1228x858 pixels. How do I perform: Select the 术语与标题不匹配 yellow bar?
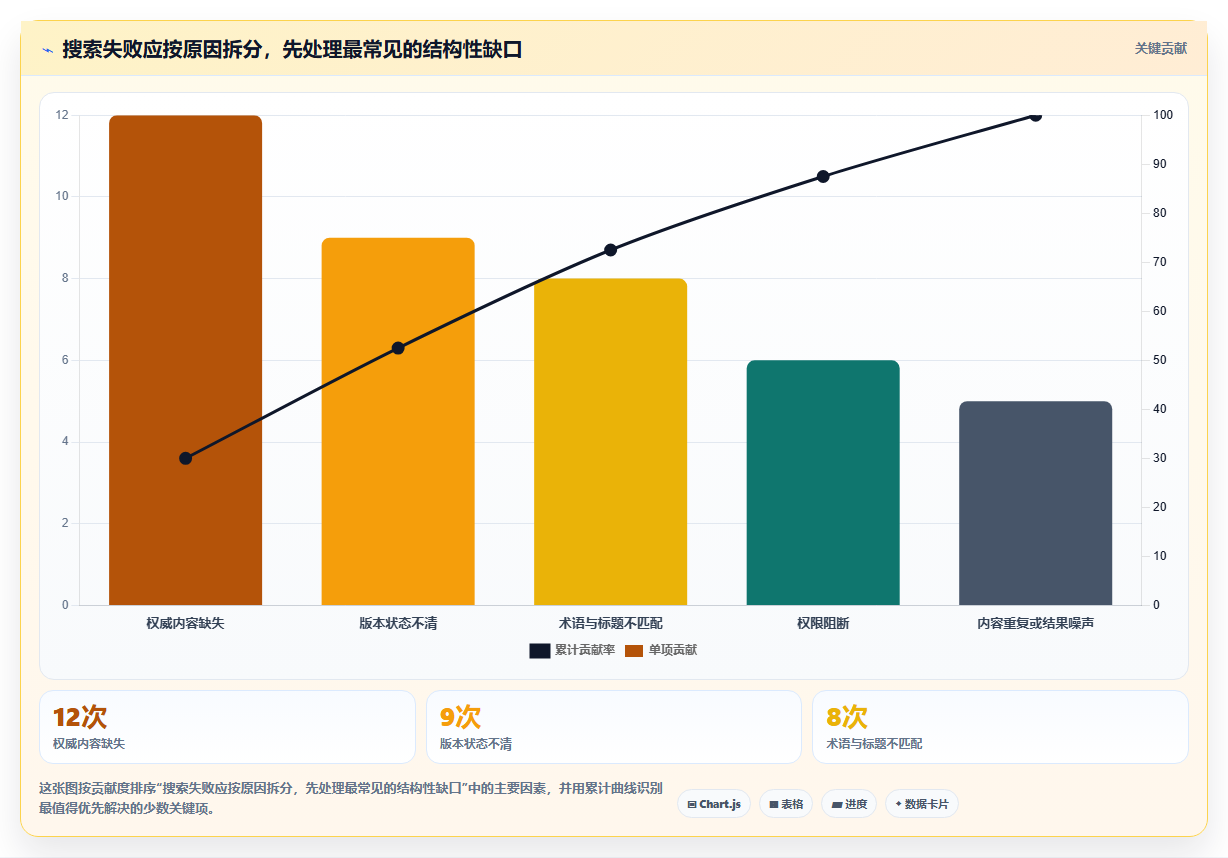tap(610, 442)
